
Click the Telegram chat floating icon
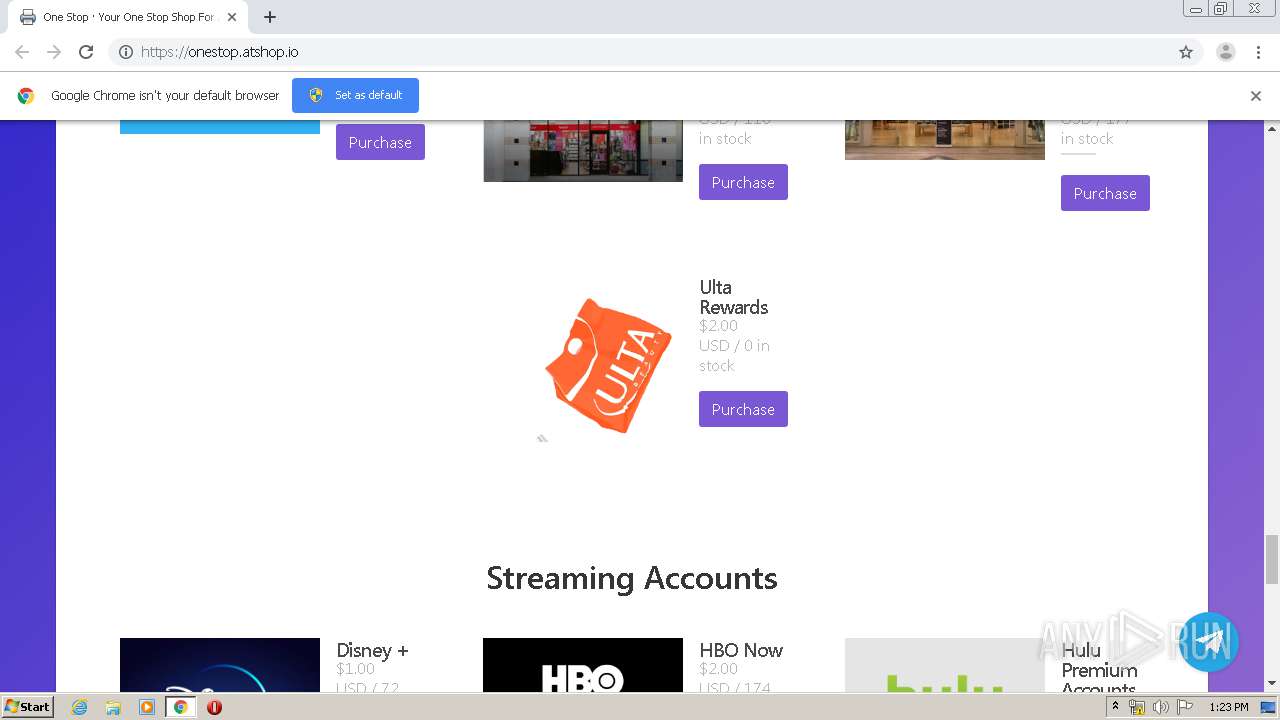click(x=1209, y=641)
